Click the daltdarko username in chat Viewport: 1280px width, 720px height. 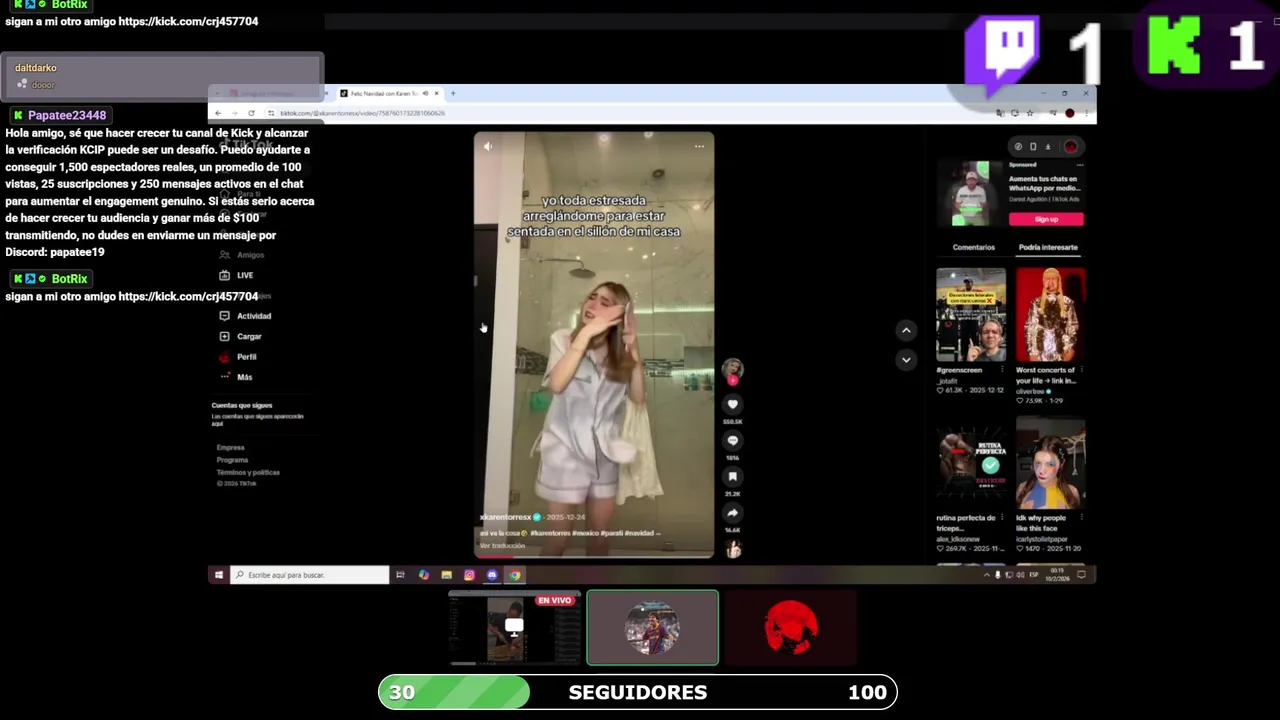coord(36,68)
